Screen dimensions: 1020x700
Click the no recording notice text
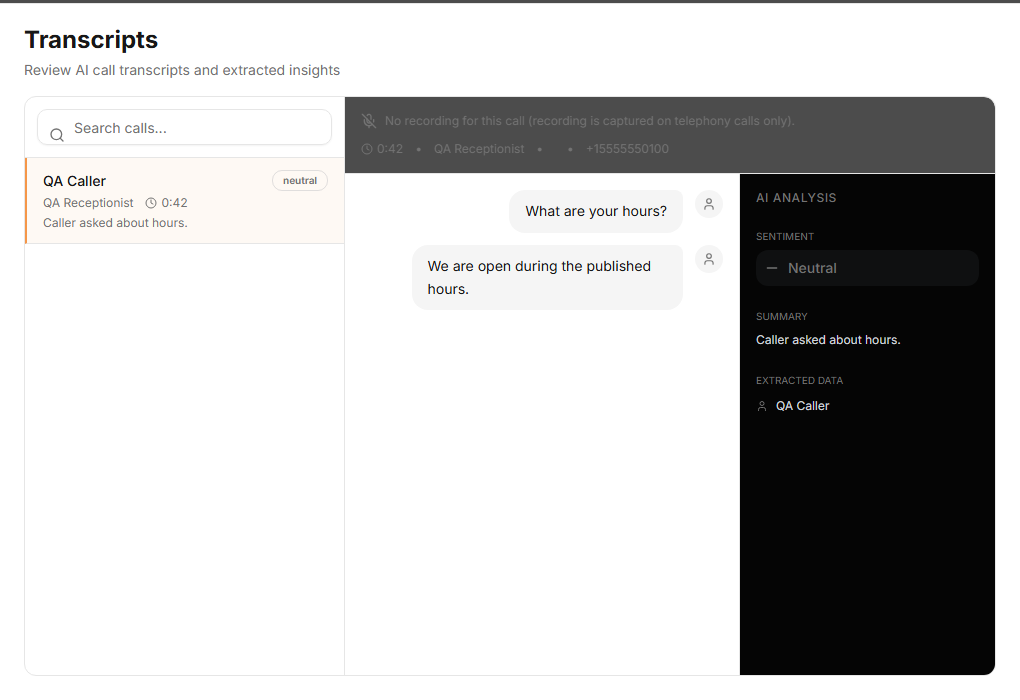589,121
